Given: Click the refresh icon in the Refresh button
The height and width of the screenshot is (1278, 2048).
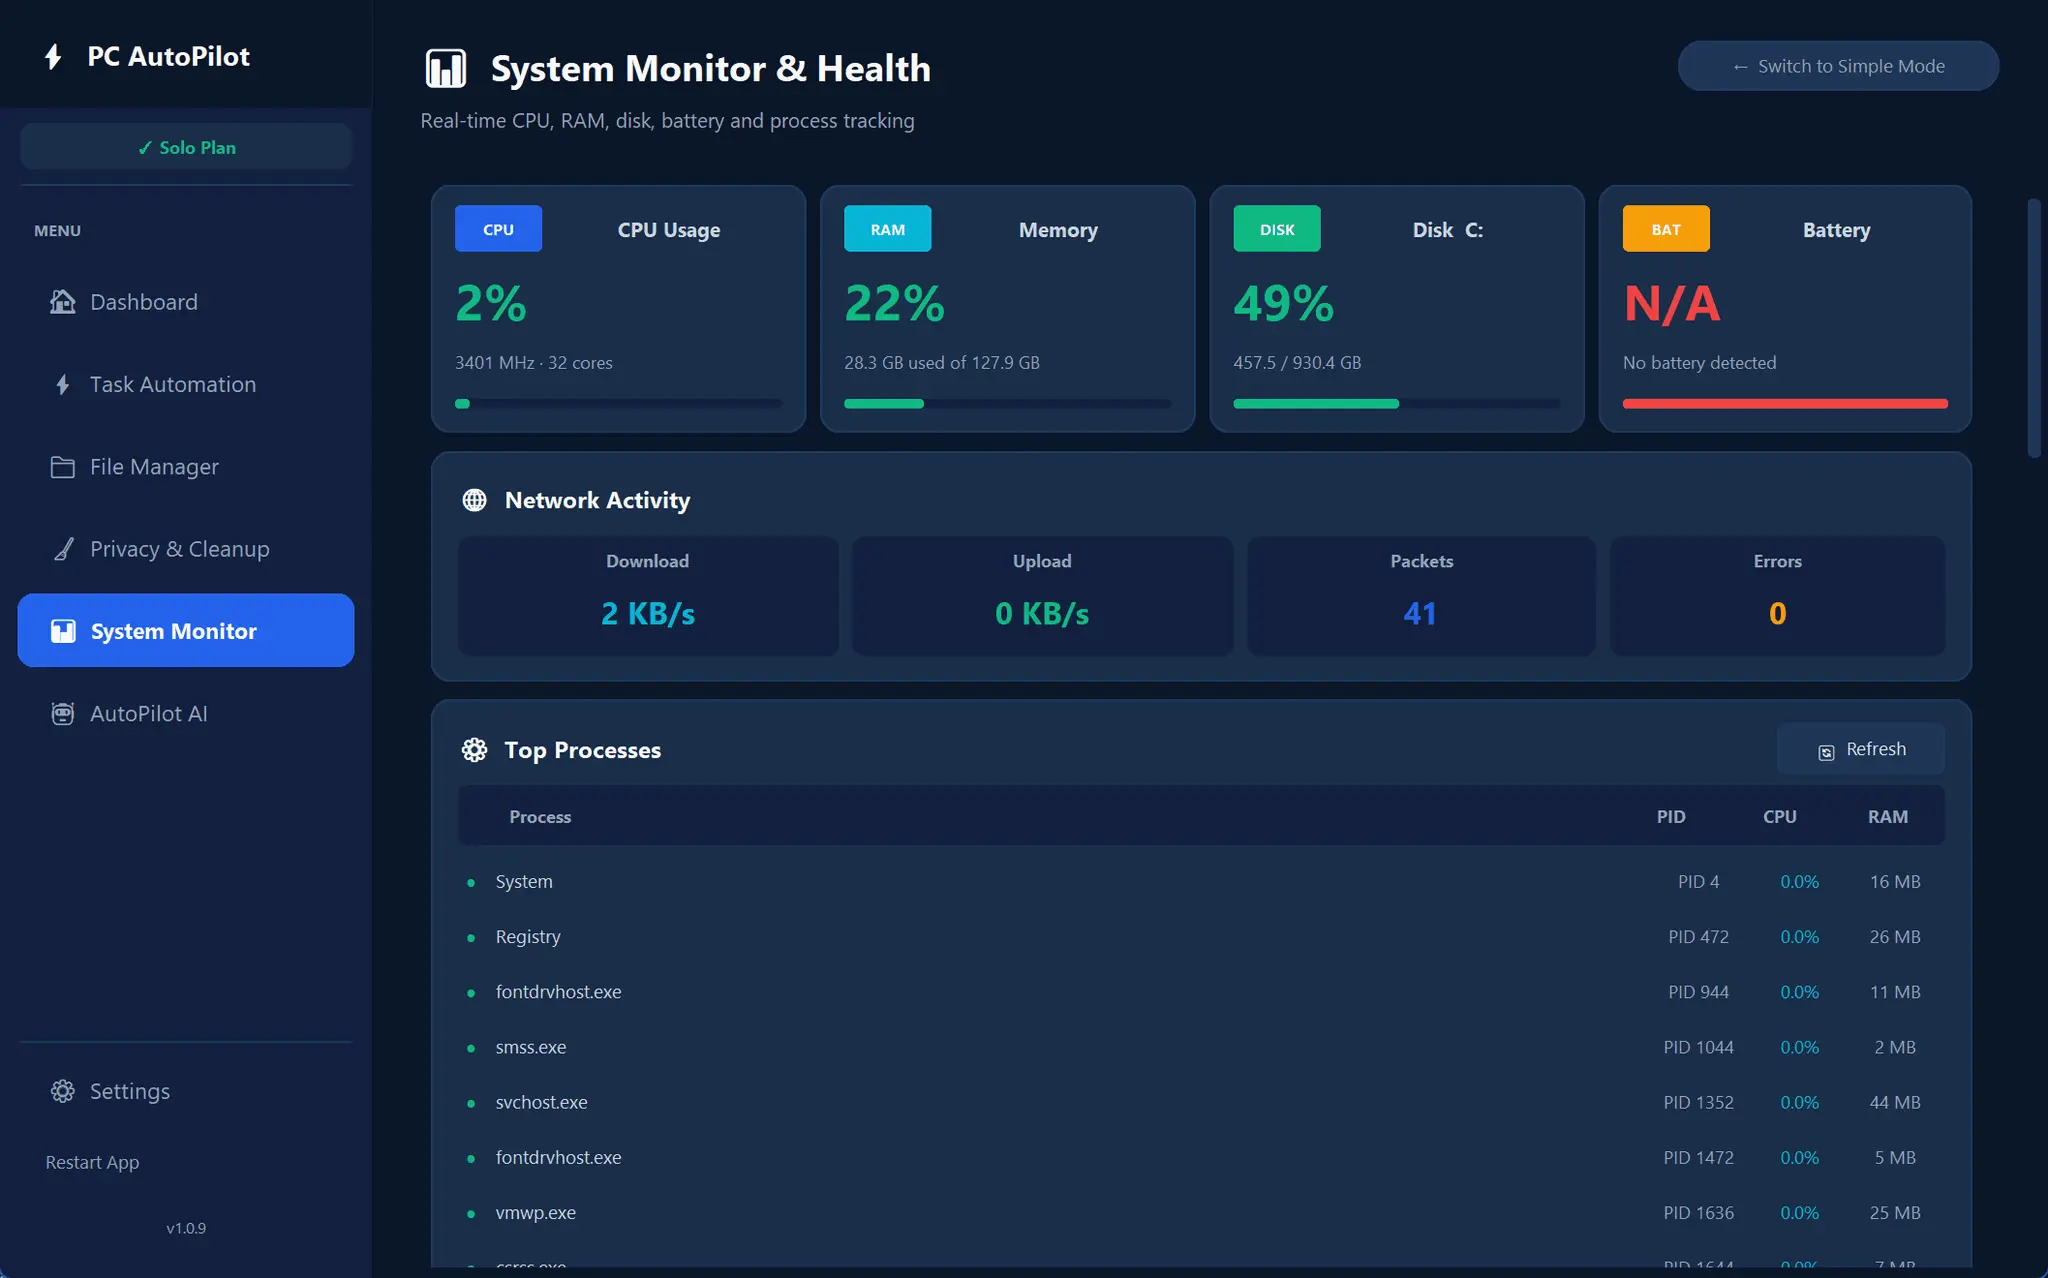Looking at the screenshot, I should click(x=1826, y=752).
